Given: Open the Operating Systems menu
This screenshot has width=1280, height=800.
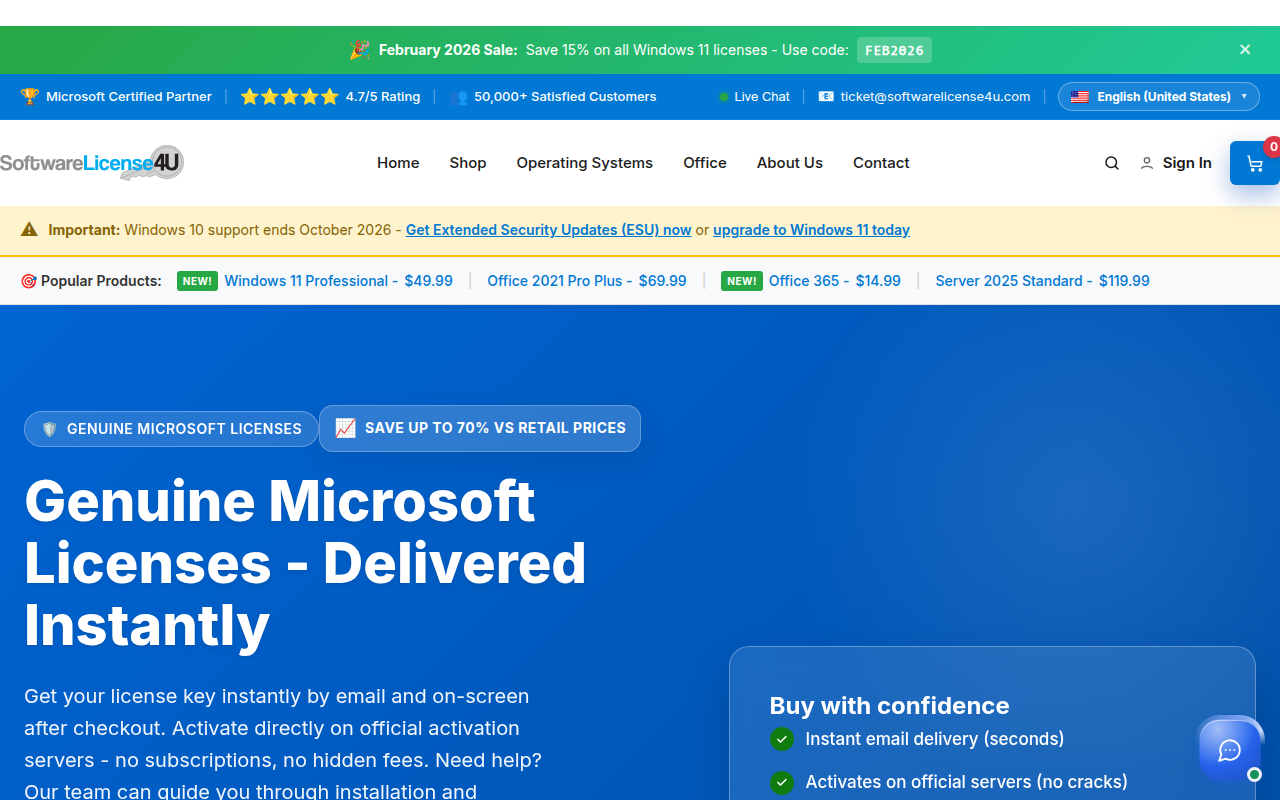Looking at the screenshot, I should point(585,163).
